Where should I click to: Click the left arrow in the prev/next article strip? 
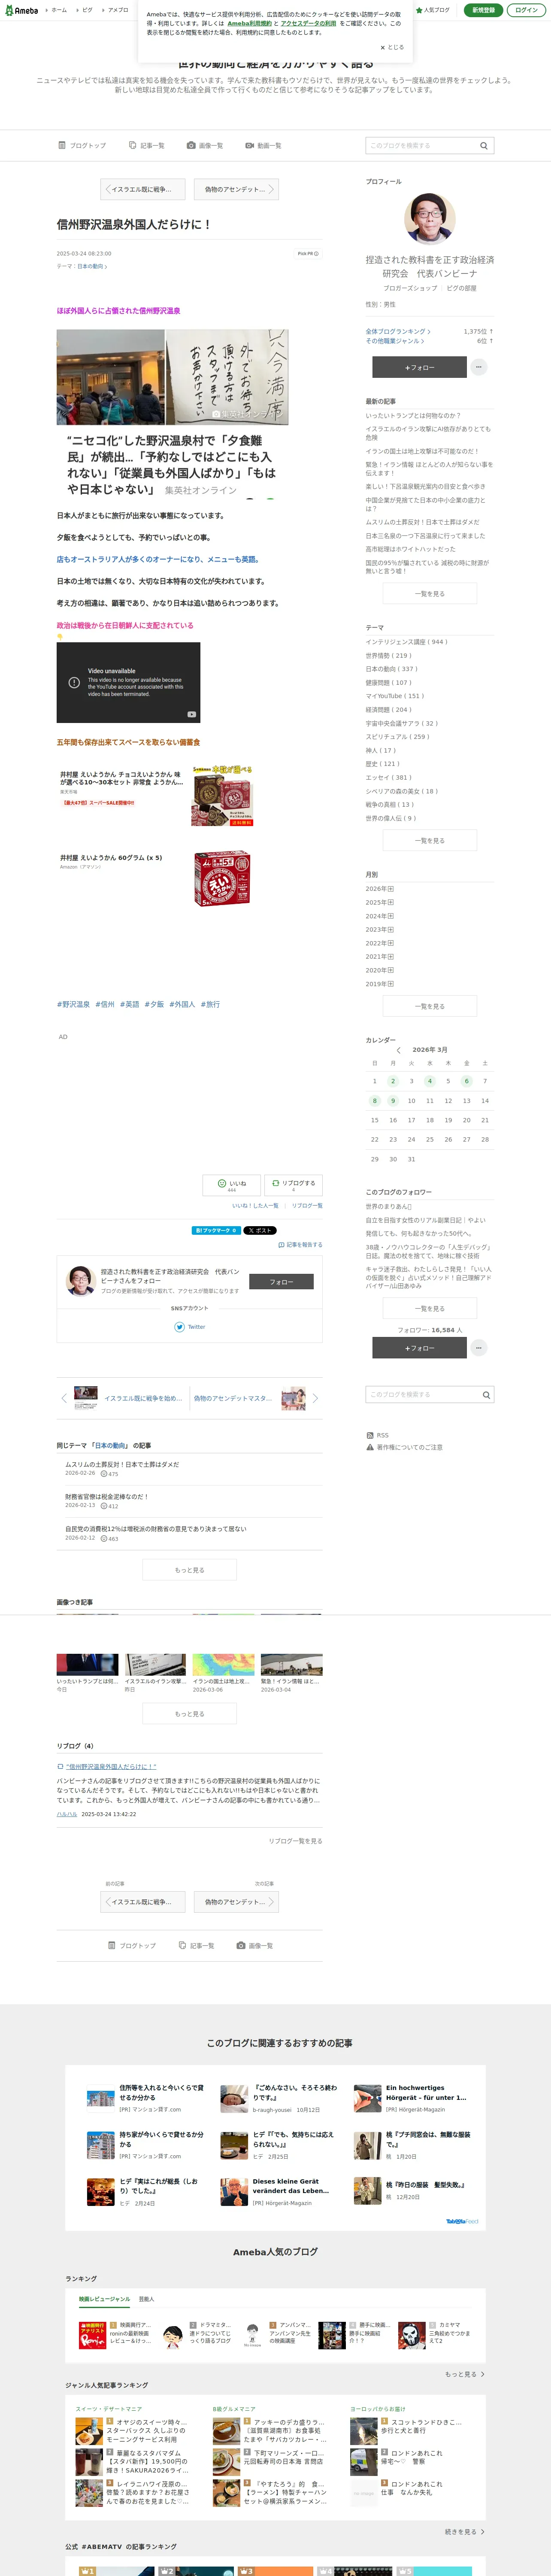64,1398
